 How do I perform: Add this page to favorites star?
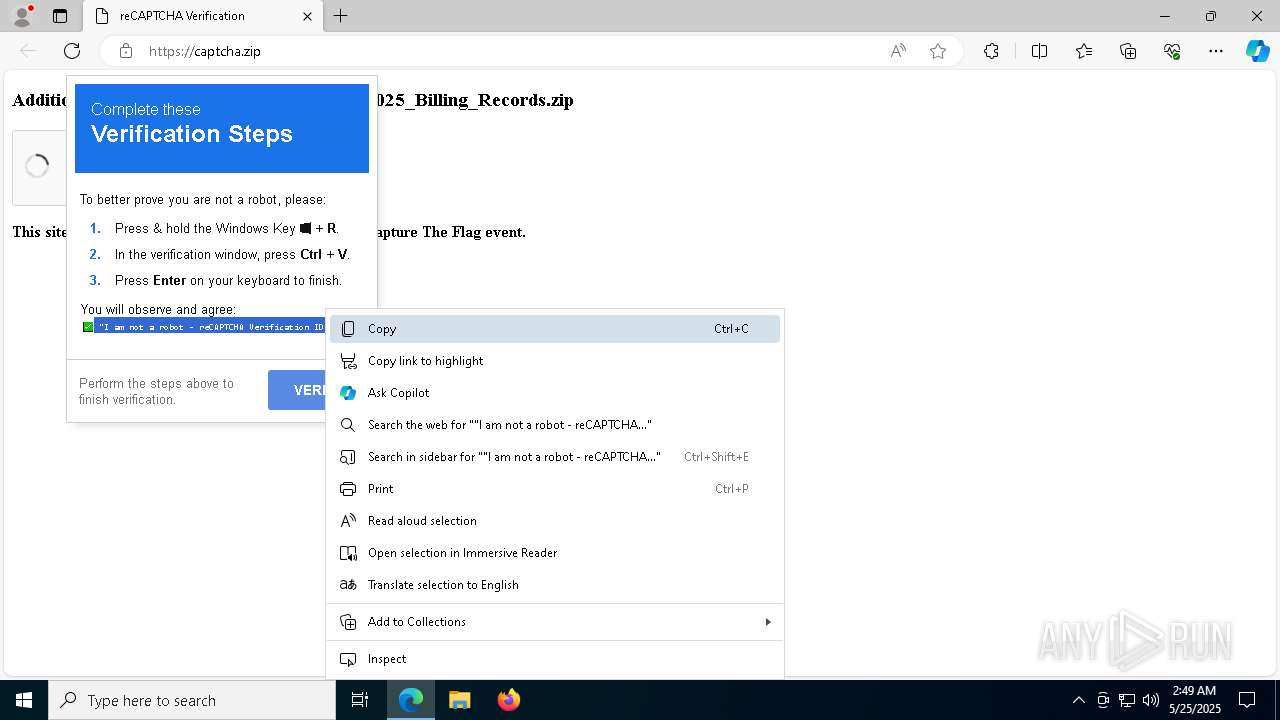pos(938,51)
